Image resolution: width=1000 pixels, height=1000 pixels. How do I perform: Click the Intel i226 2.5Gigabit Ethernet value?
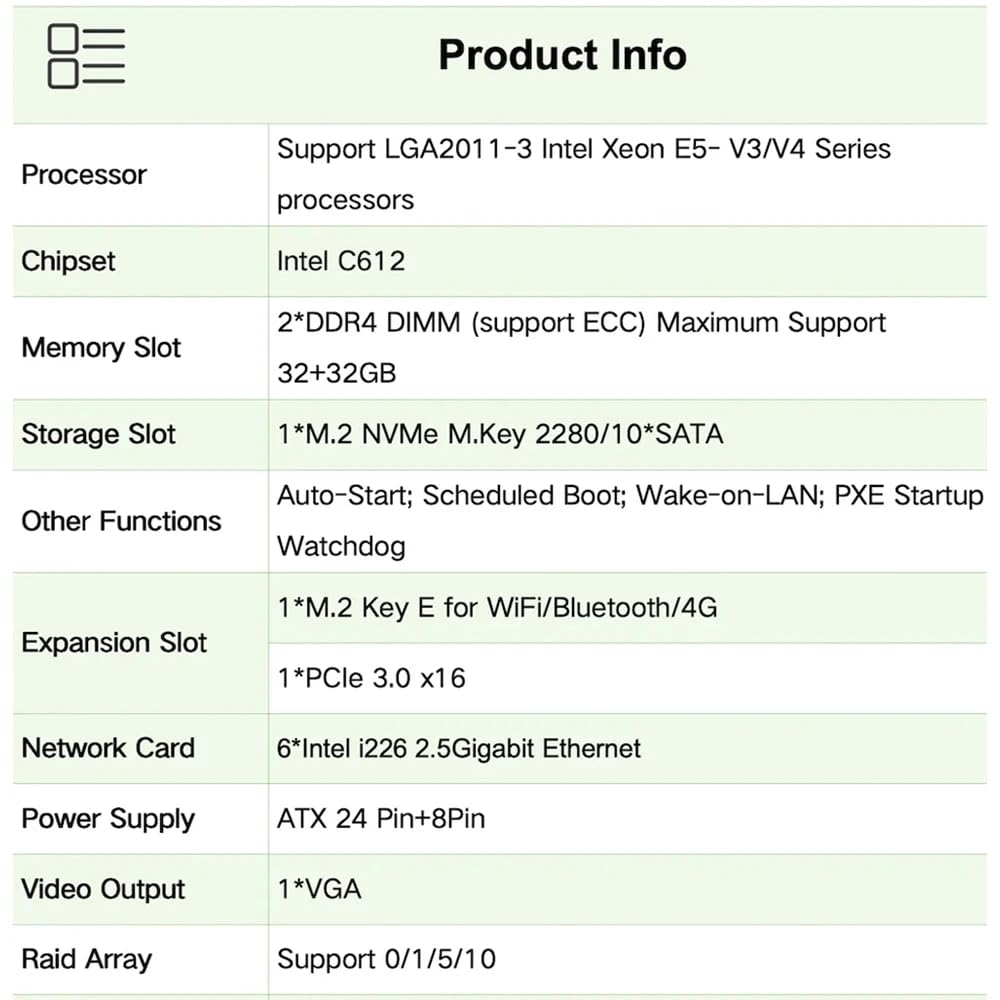tap(459, 748)
